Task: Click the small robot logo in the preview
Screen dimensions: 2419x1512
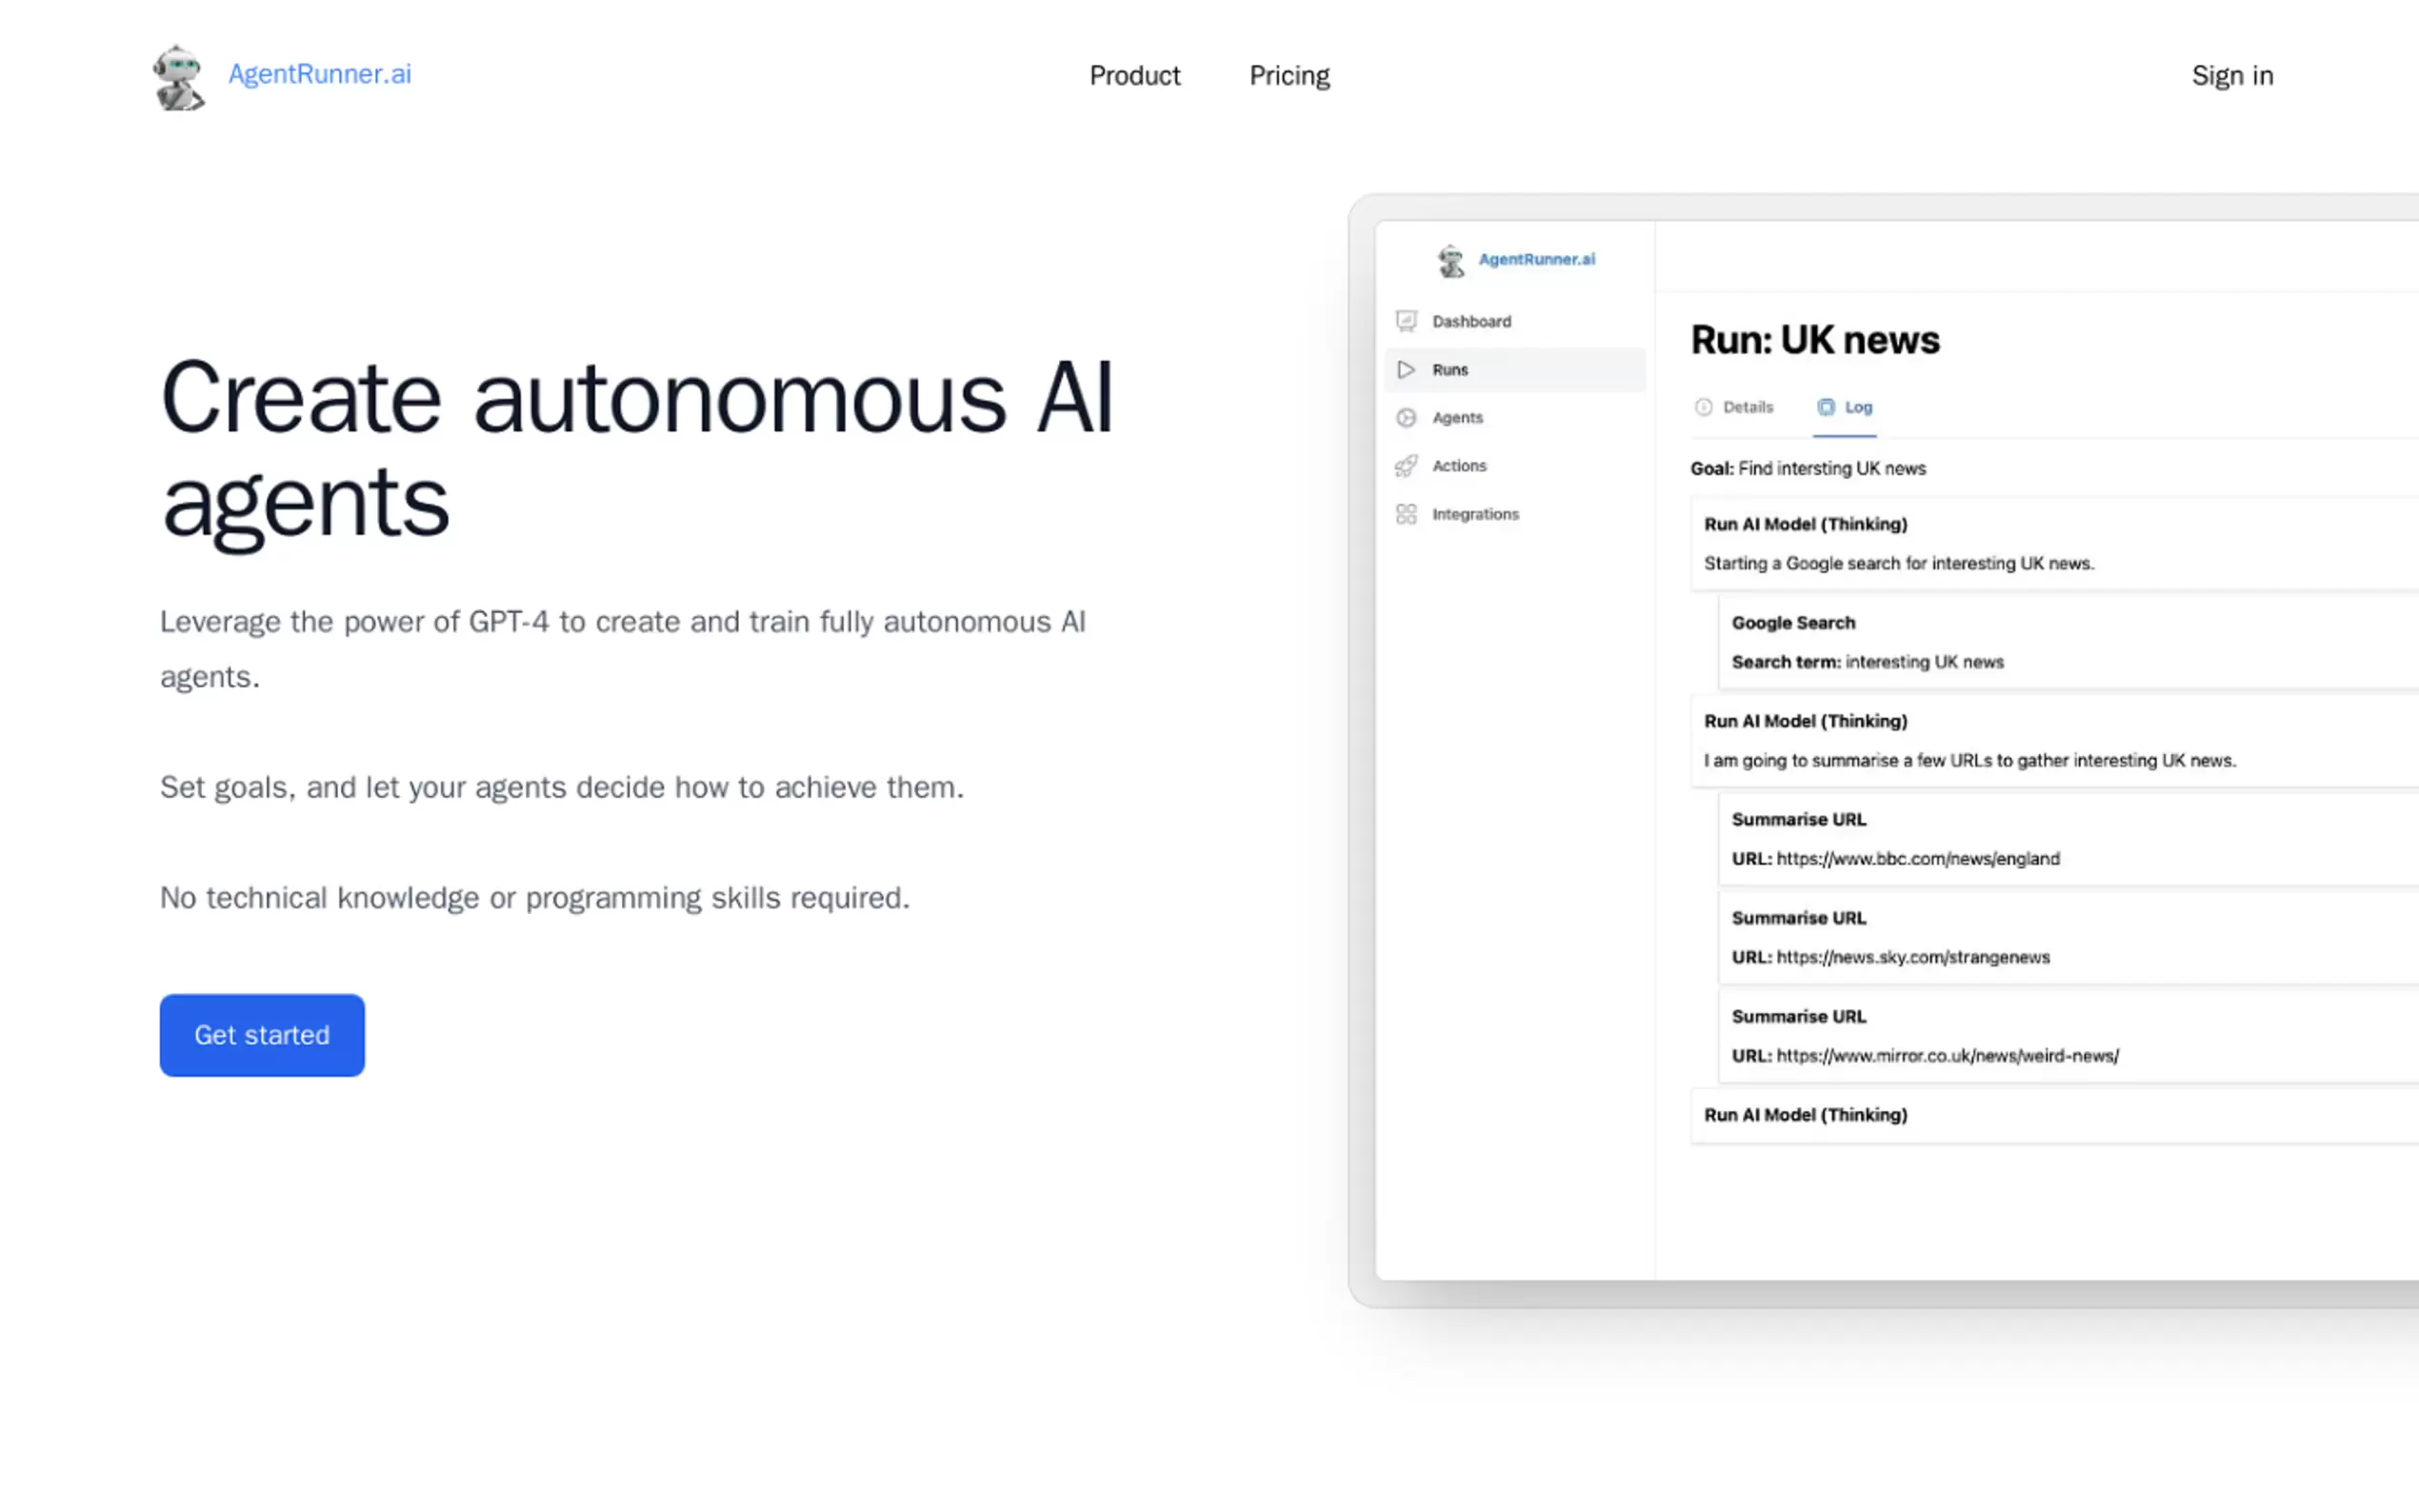Action: 1450,260
